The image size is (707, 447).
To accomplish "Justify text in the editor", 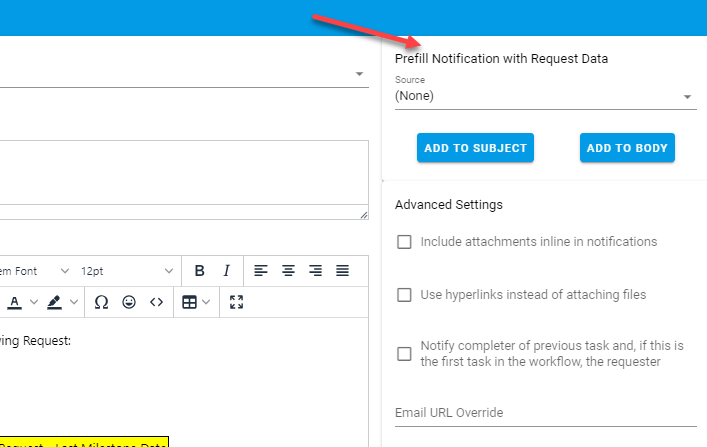I will pyautogui.click(x=342, y=271).
